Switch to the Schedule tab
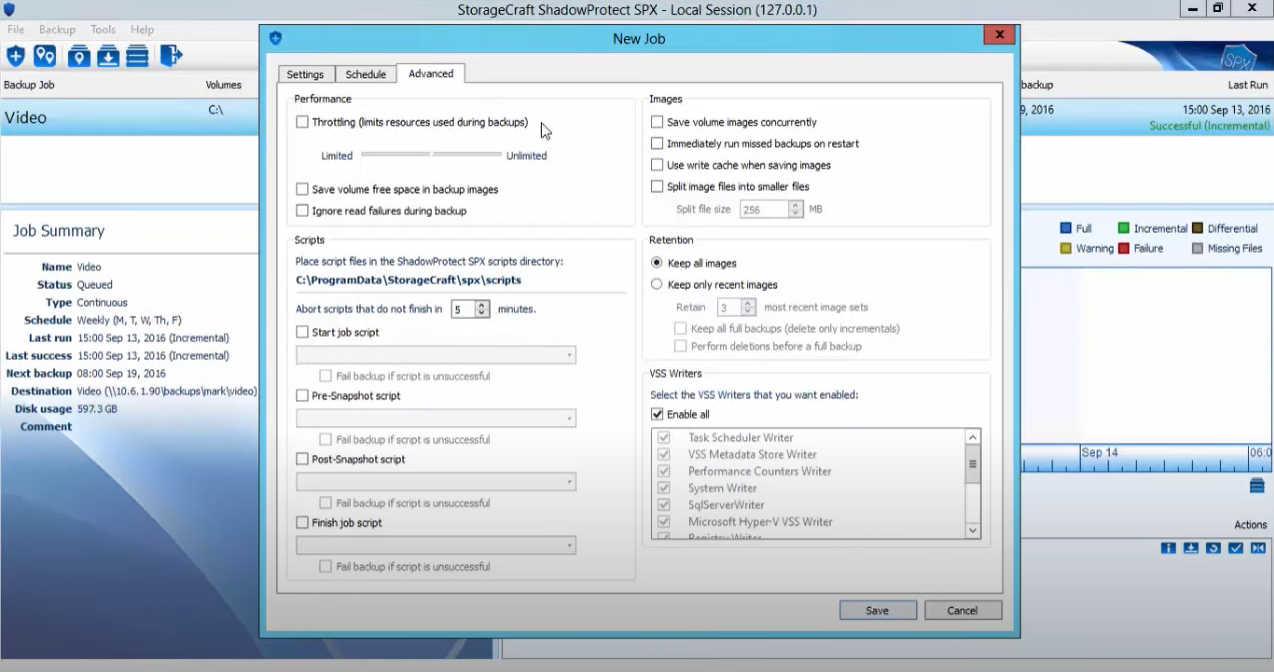 (x=365, y=73)
